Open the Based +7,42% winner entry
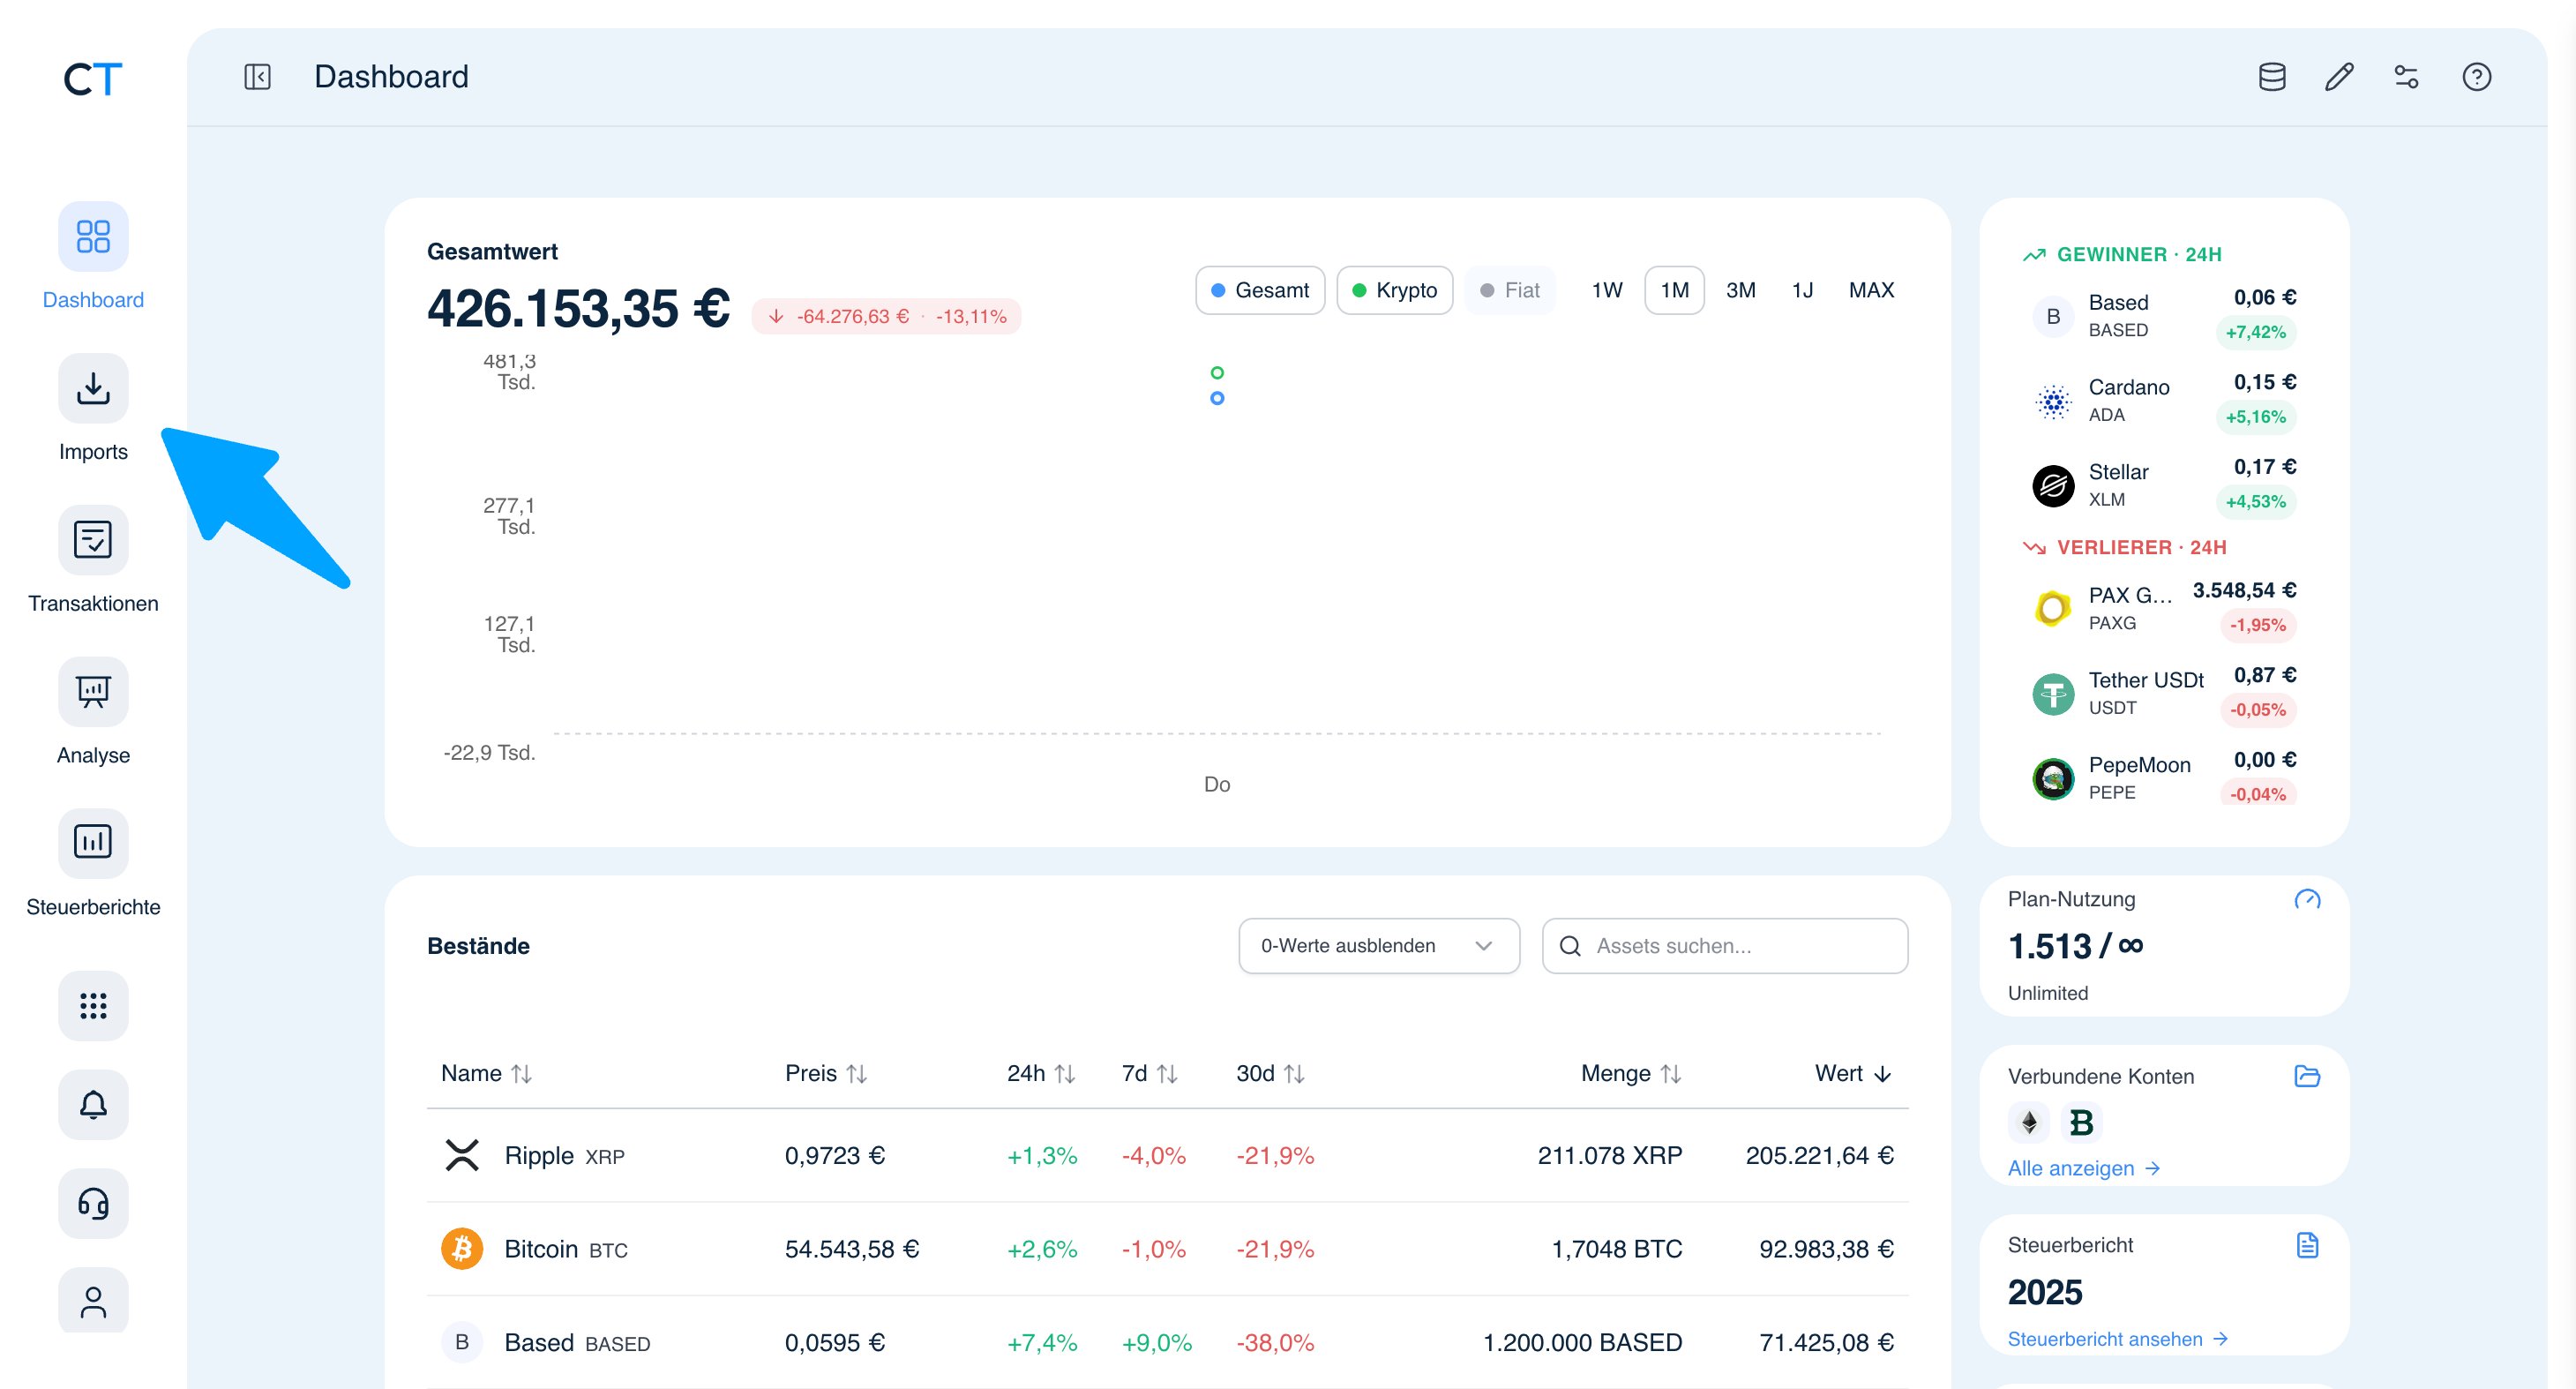The height and width of the screenshot is (1389, 2576). click(x=2163, y=316)
